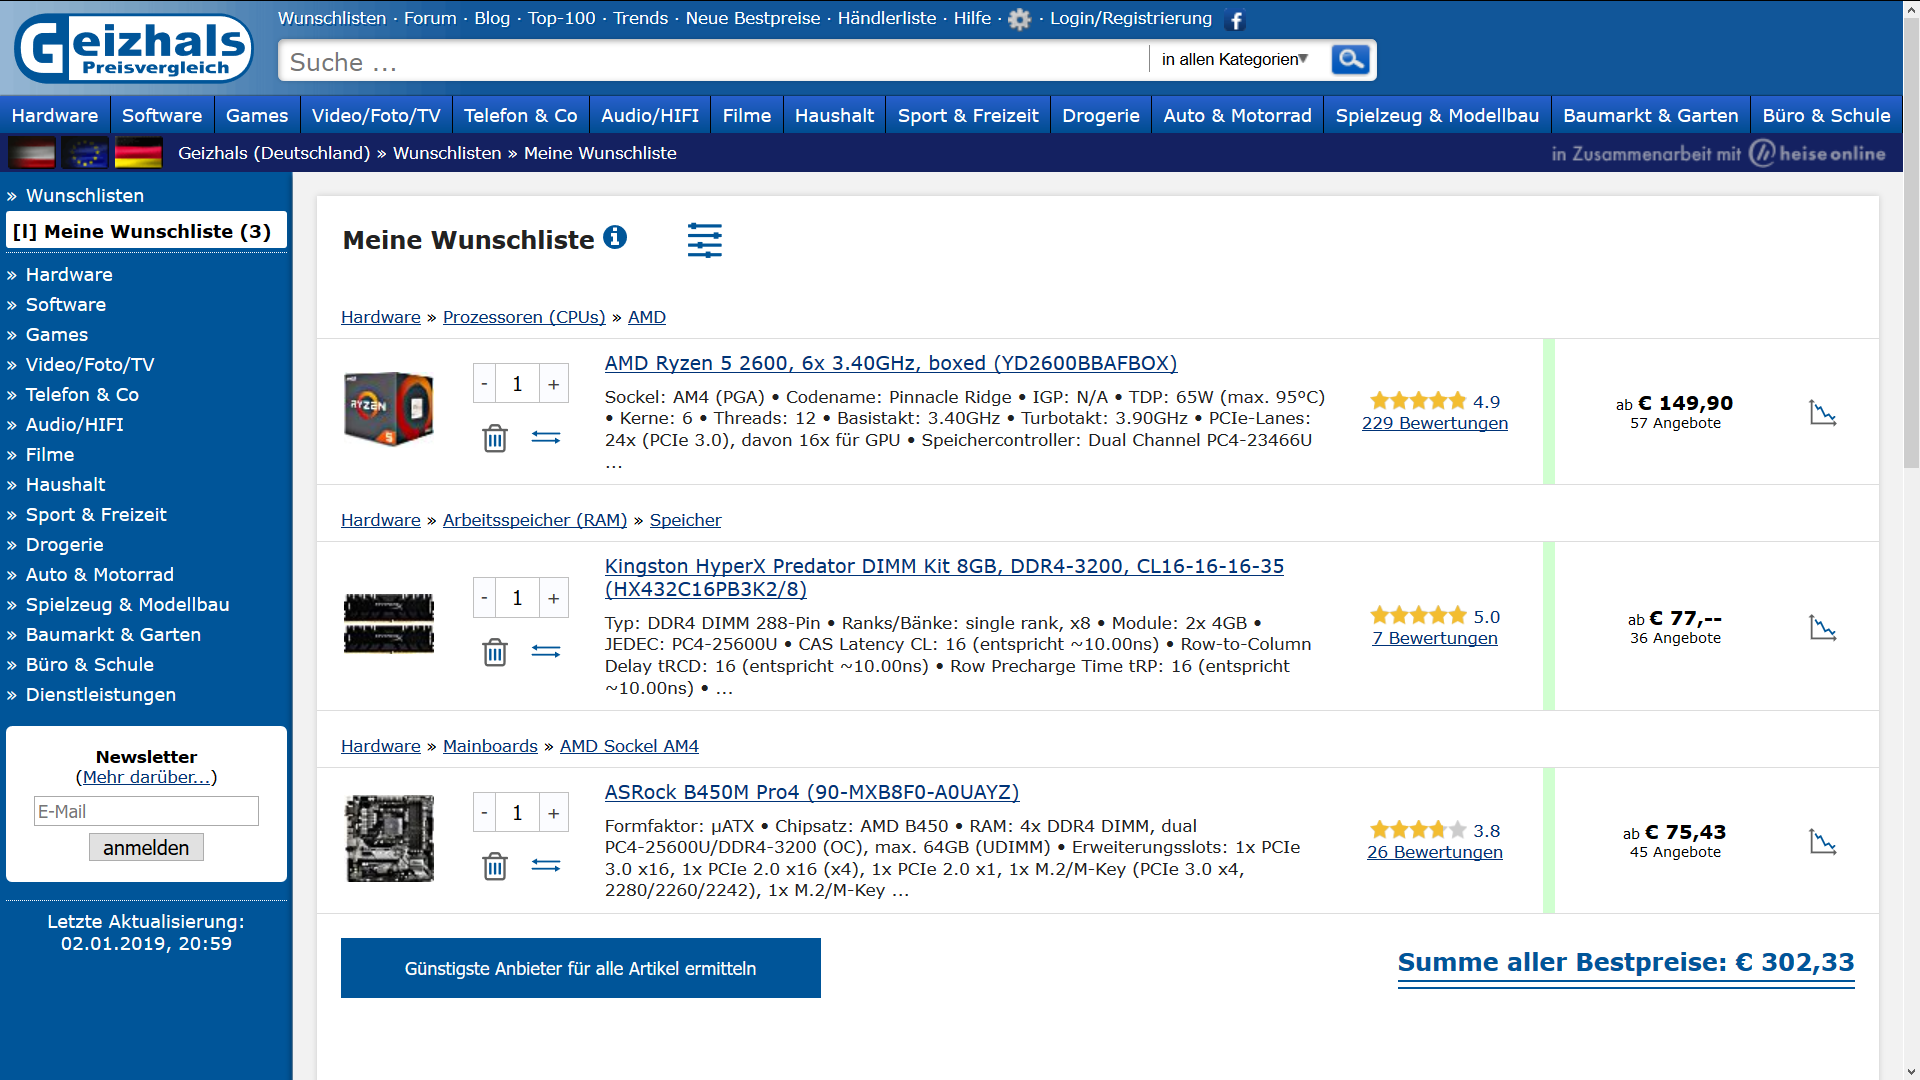This screenshot has height=1080, width=1920.
Task: Open price history chart for ASRock B450M
Action: [1822, 842]
